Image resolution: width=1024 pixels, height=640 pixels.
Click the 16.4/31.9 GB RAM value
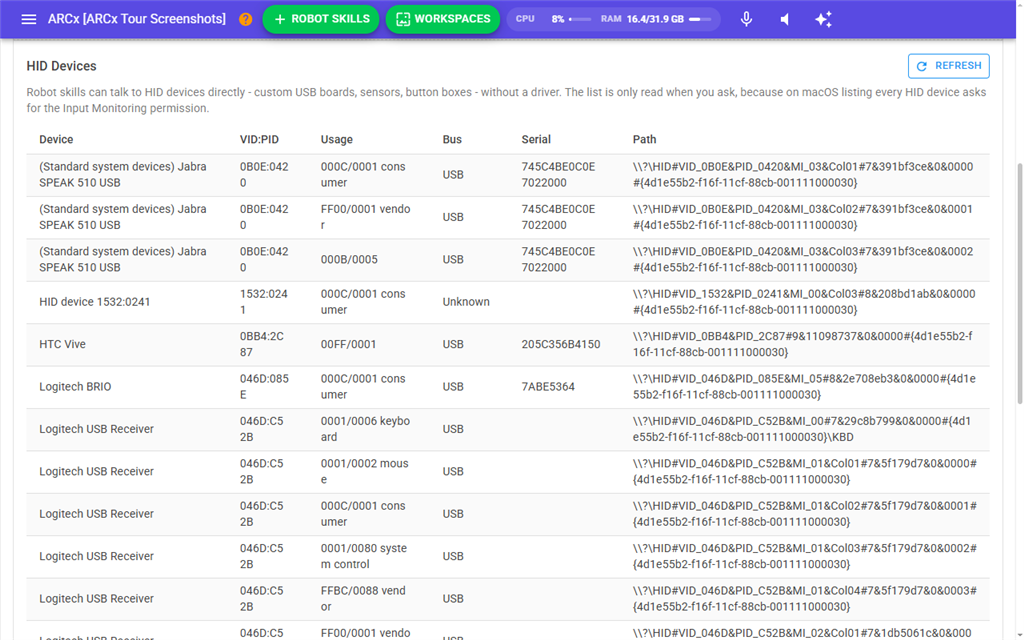[655, 19]
